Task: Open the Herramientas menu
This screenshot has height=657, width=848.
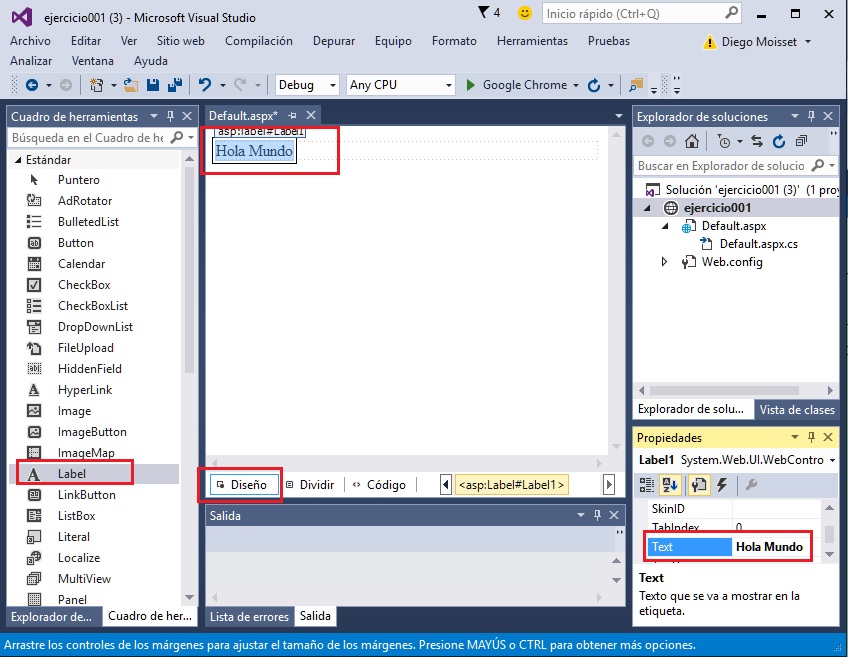Action: point(532,41)
